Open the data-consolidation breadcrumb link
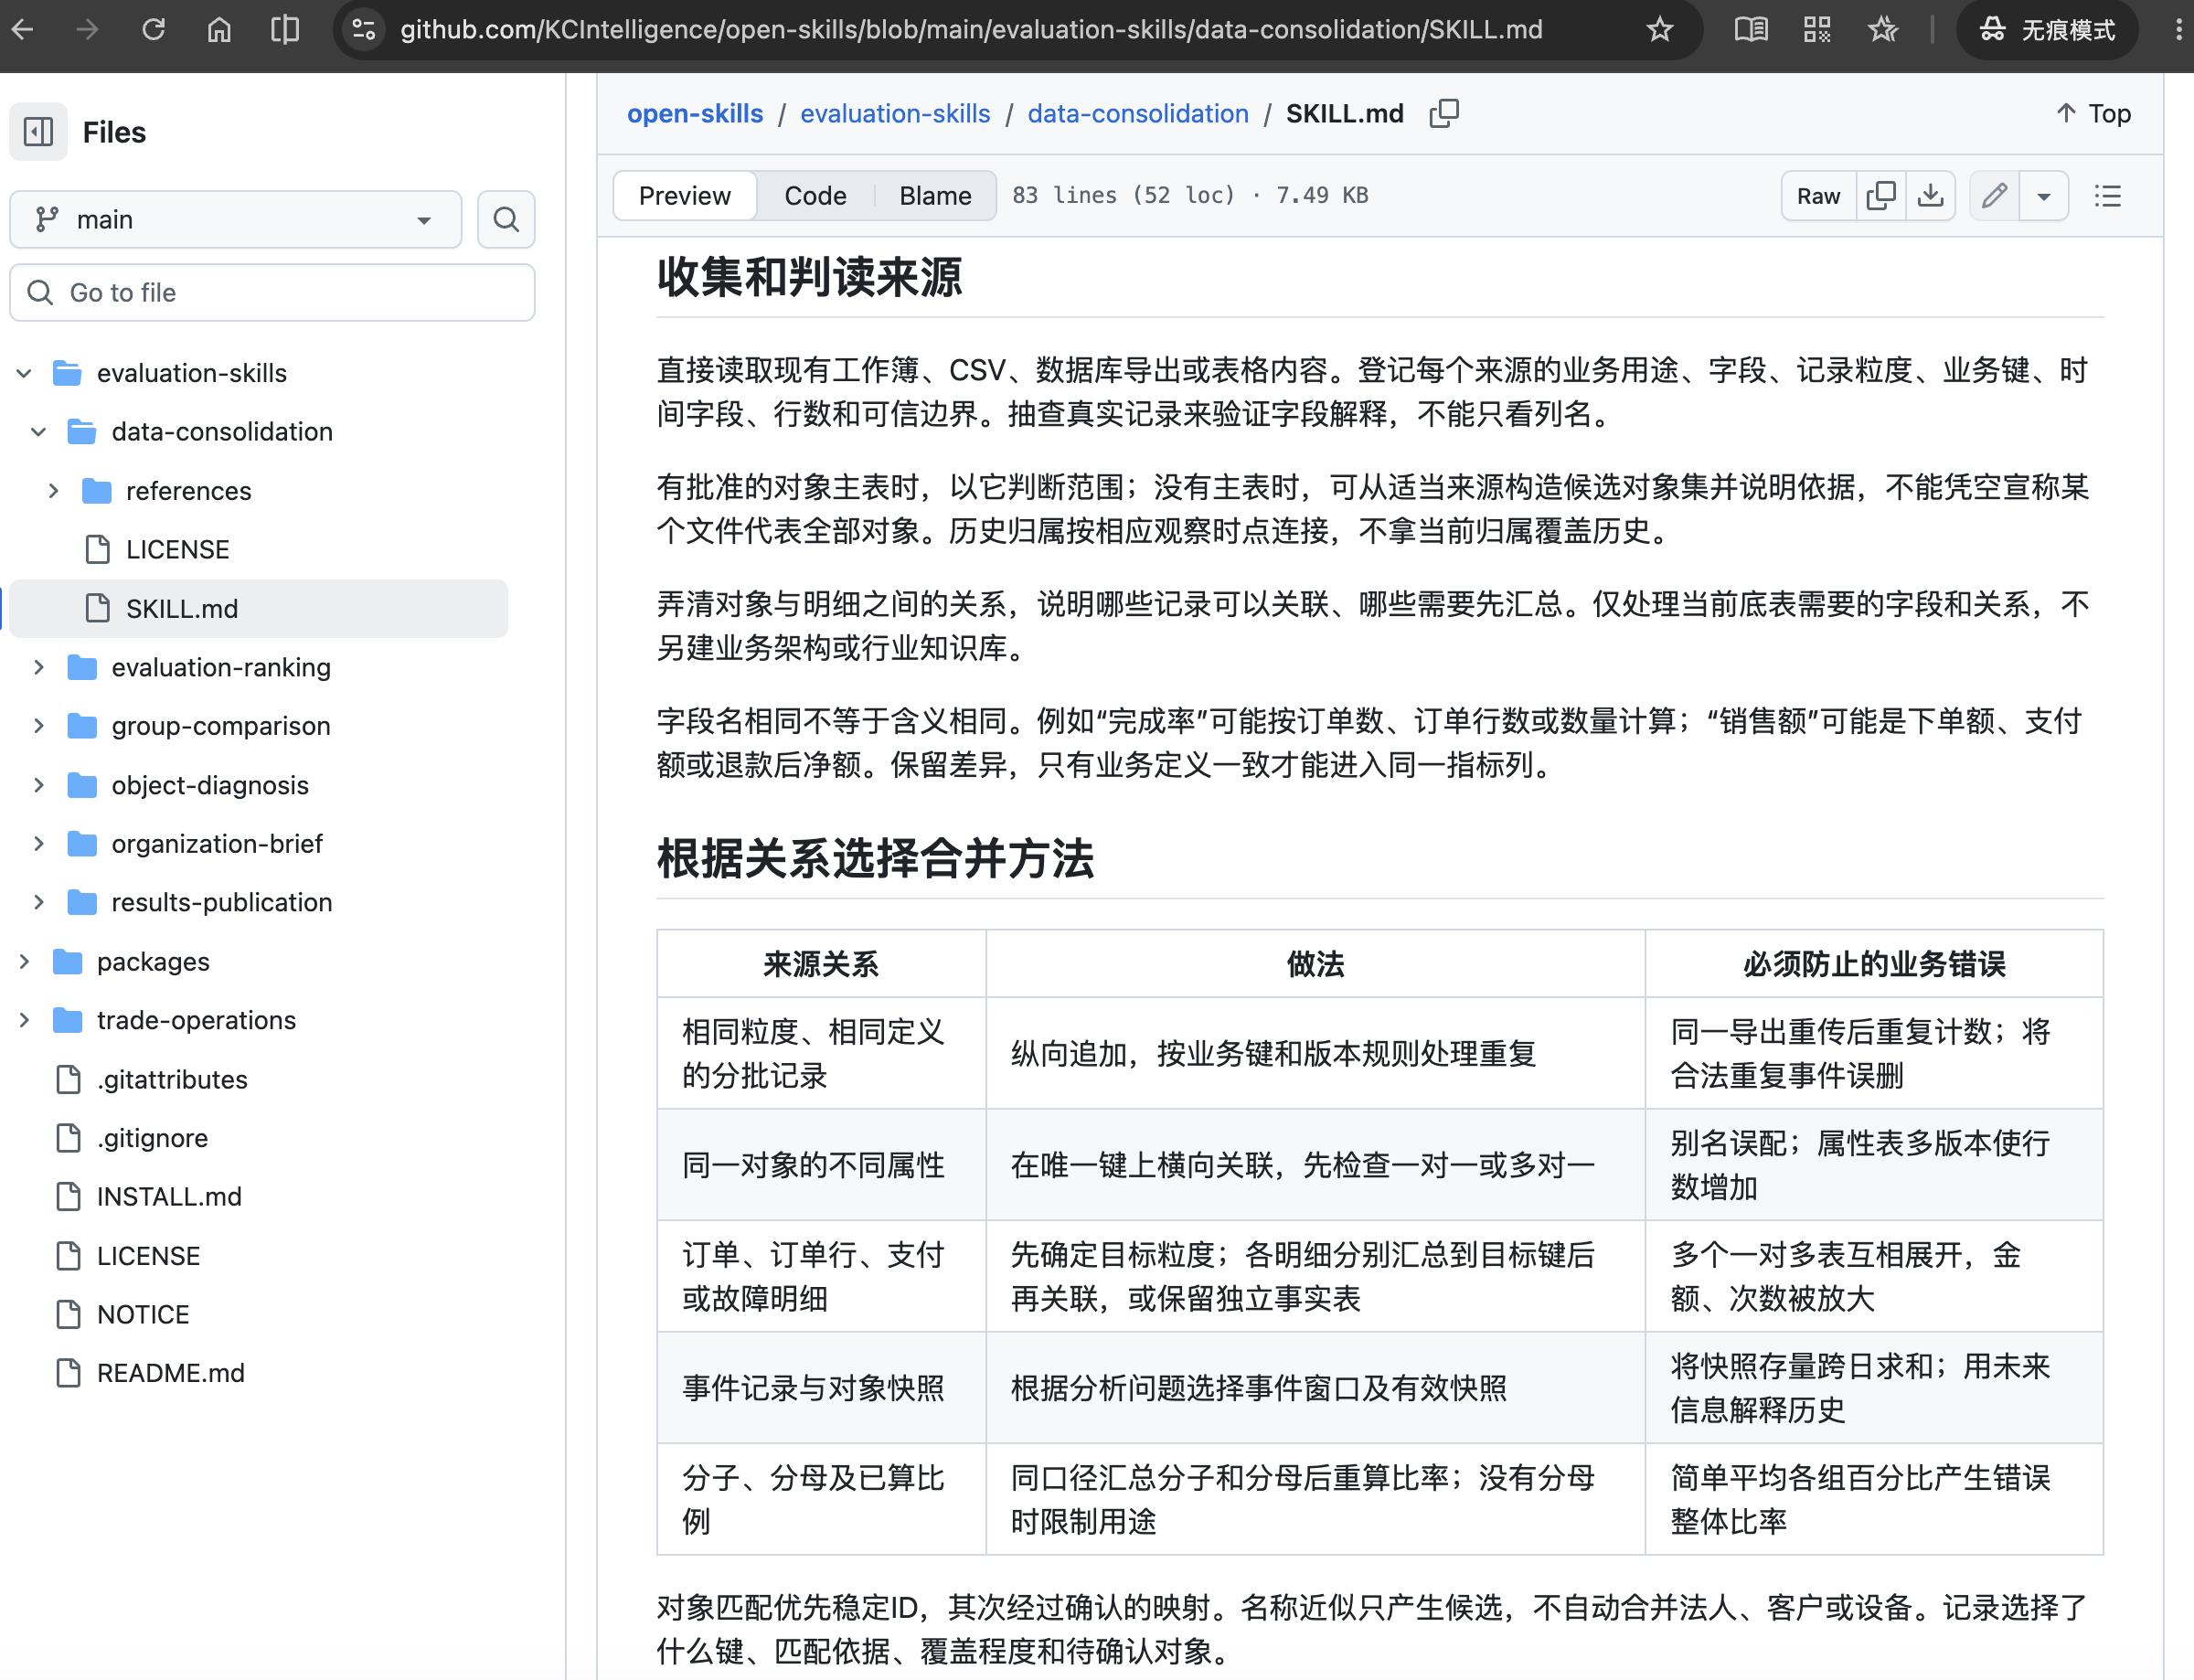 point(1138,114)
